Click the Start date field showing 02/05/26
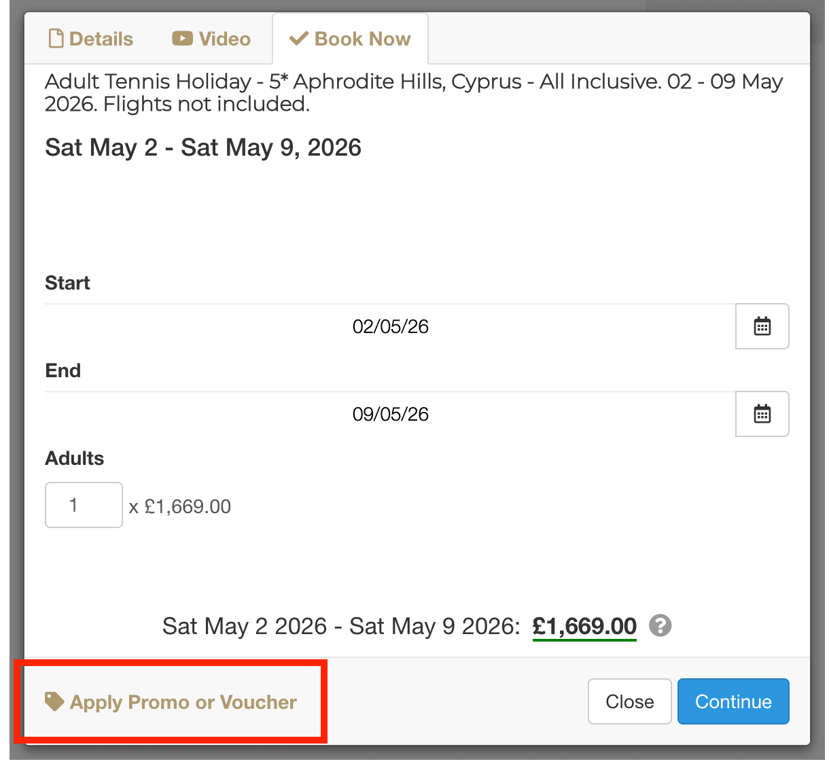This screenshot has height=768, width=829. (x=390, y=327)
